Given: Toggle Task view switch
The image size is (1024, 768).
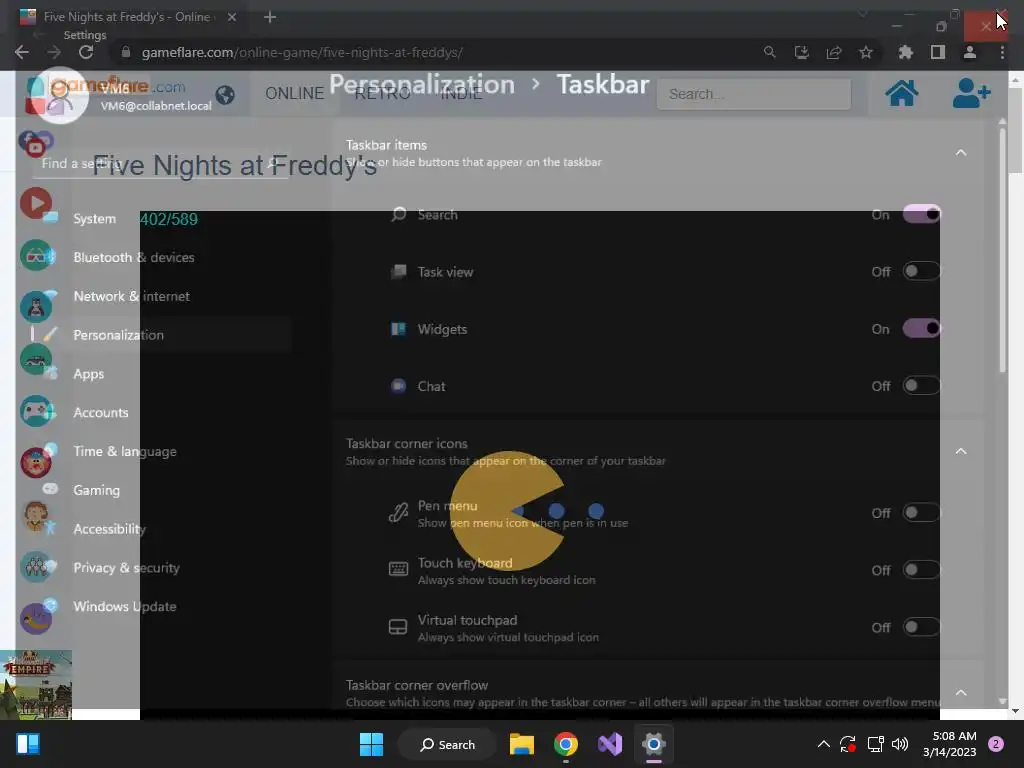Looking at the screenshot, I should [921, 271].
